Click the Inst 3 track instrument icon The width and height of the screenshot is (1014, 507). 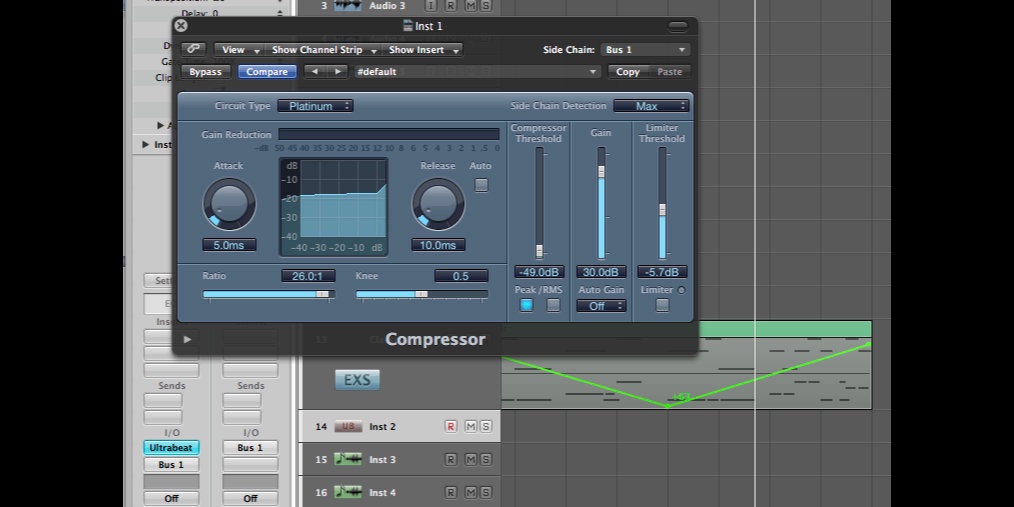point(349,460)
